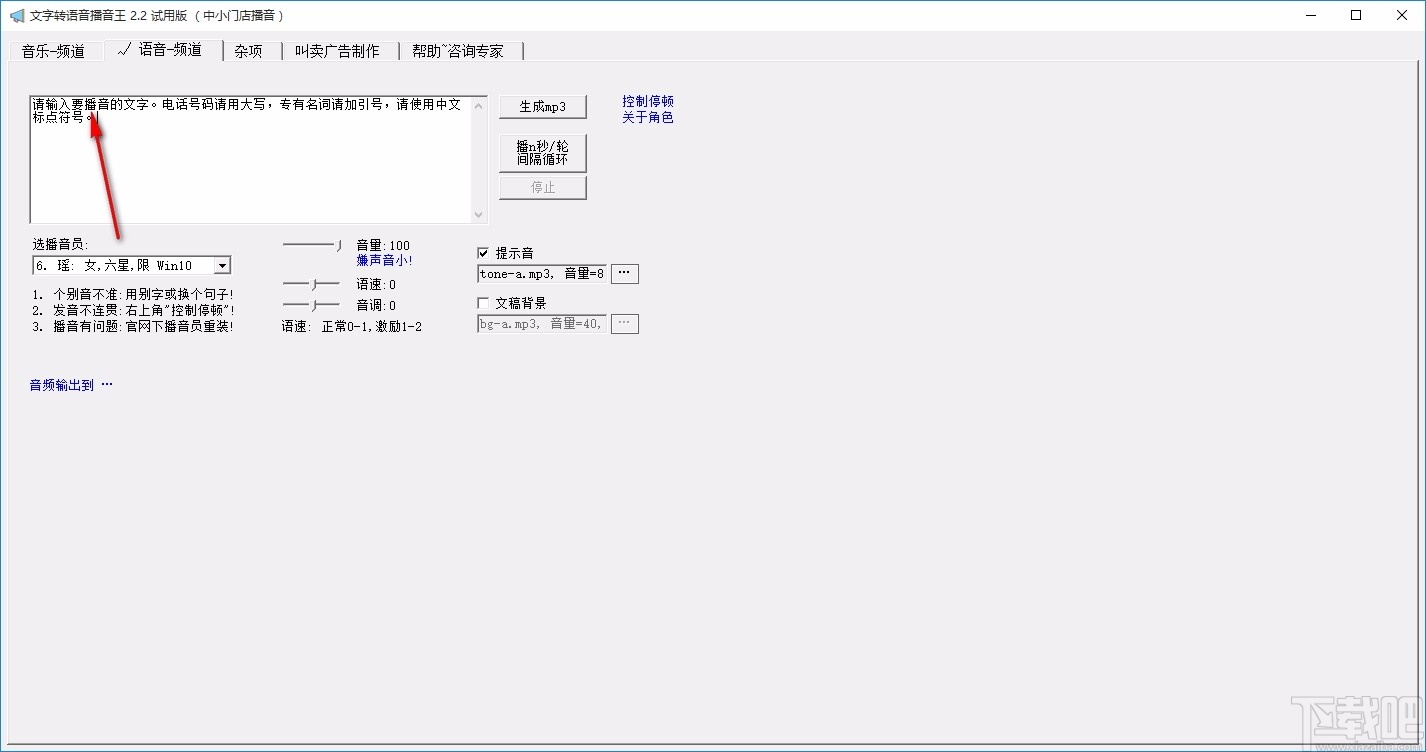The image size is (1426, 752).
Task: Enable the 文稿背景 background audio checkbox
Action: [x=483, y=302]
